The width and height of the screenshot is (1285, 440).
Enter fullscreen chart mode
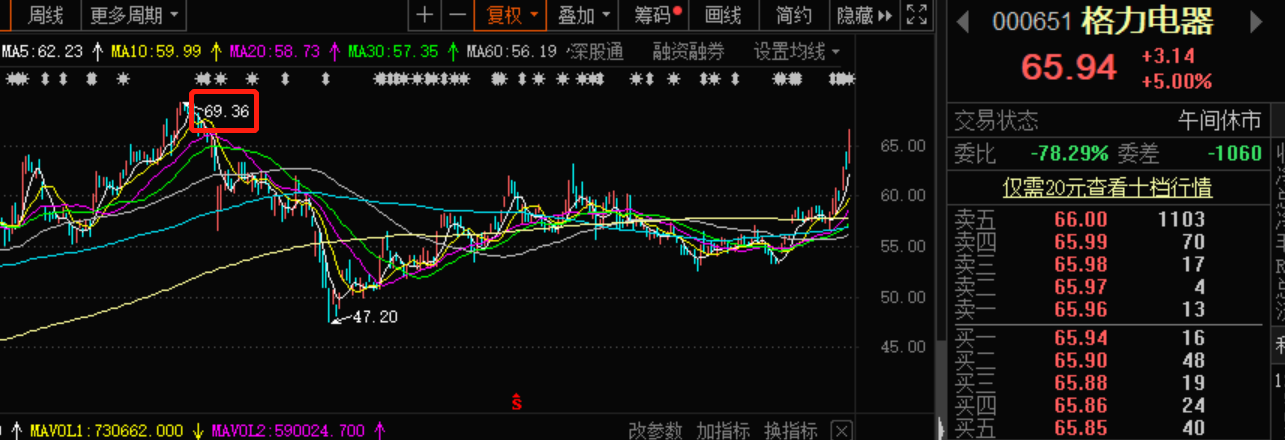tap(915, 14)
